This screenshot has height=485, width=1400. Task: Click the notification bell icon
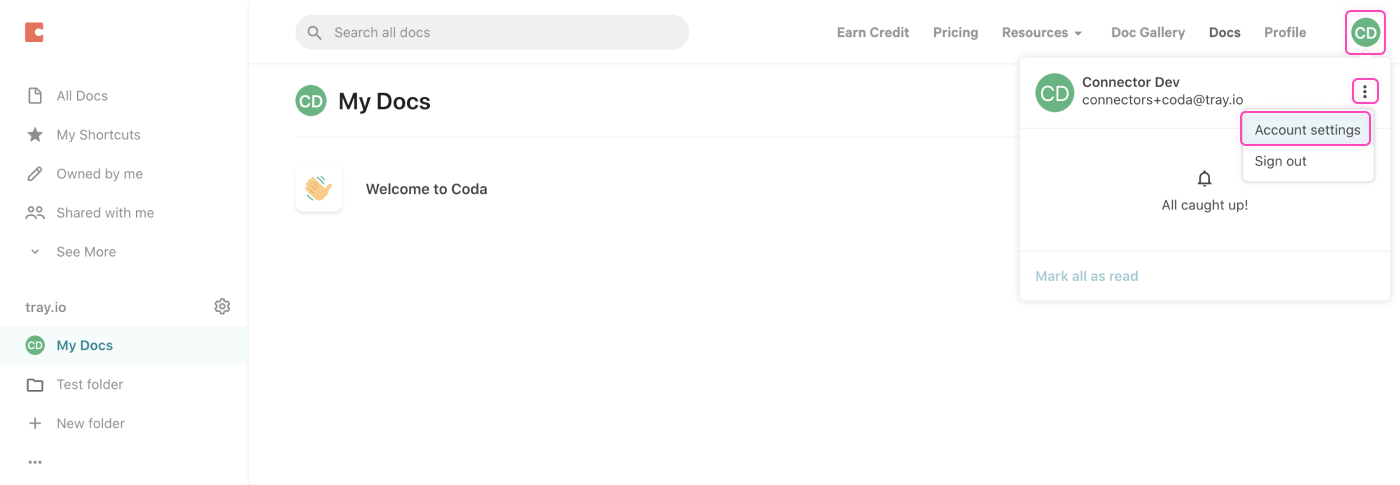[x=1204, y=179]
